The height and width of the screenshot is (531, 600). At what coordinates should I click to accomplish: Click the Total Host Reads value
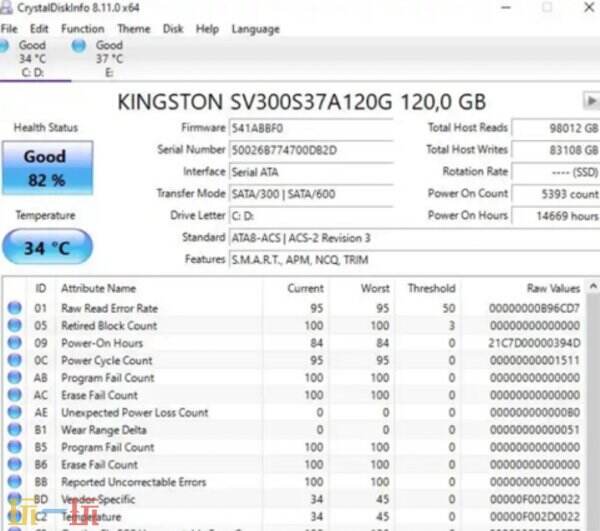pos(556,128)
